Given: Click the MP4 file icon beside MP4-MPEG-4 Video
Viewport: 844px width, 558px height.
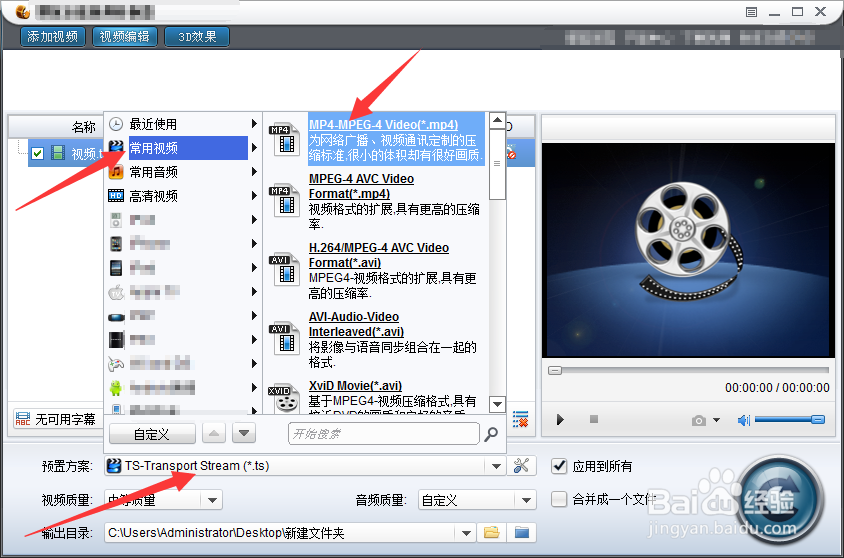Looking at the screenshot, I should coord(284,139).
